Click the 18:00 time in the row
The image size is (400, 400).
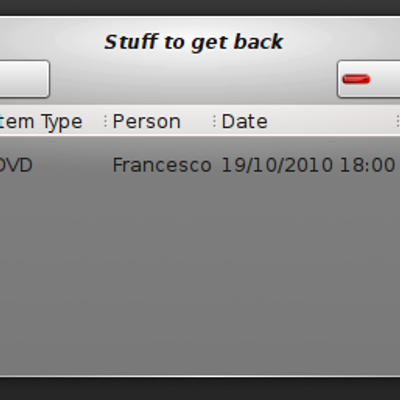pyautogui.click(x=367, y=165)
